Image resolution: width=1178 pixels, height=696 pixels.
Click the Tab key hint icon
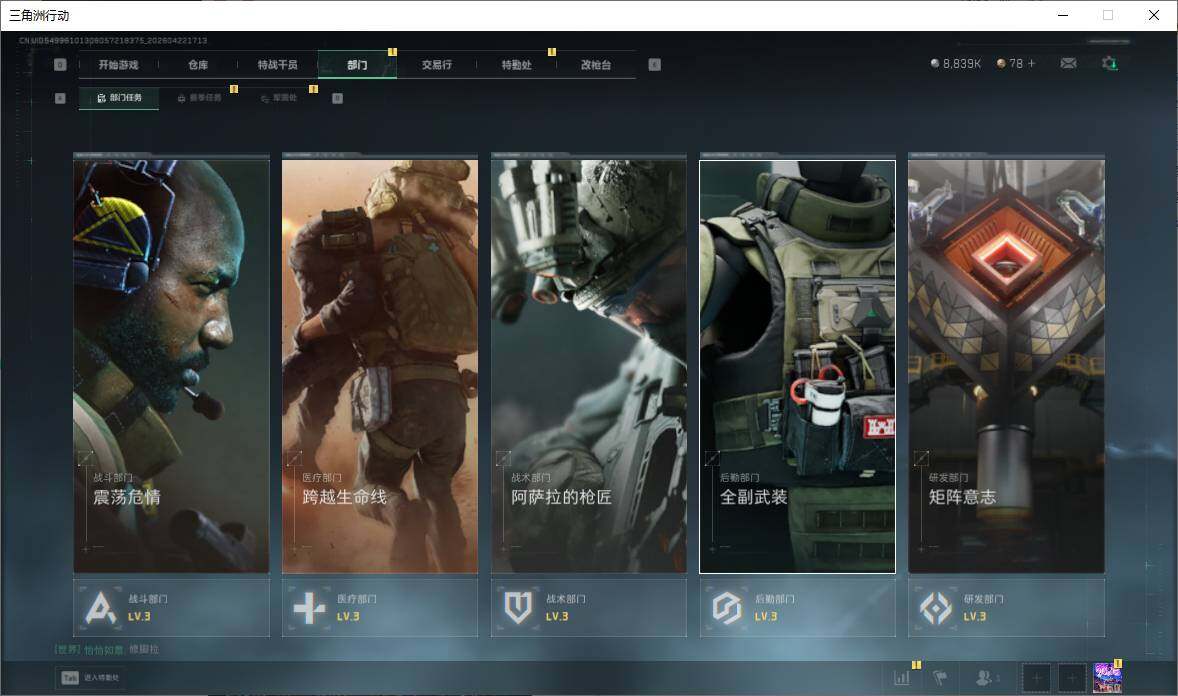(70, 678)
